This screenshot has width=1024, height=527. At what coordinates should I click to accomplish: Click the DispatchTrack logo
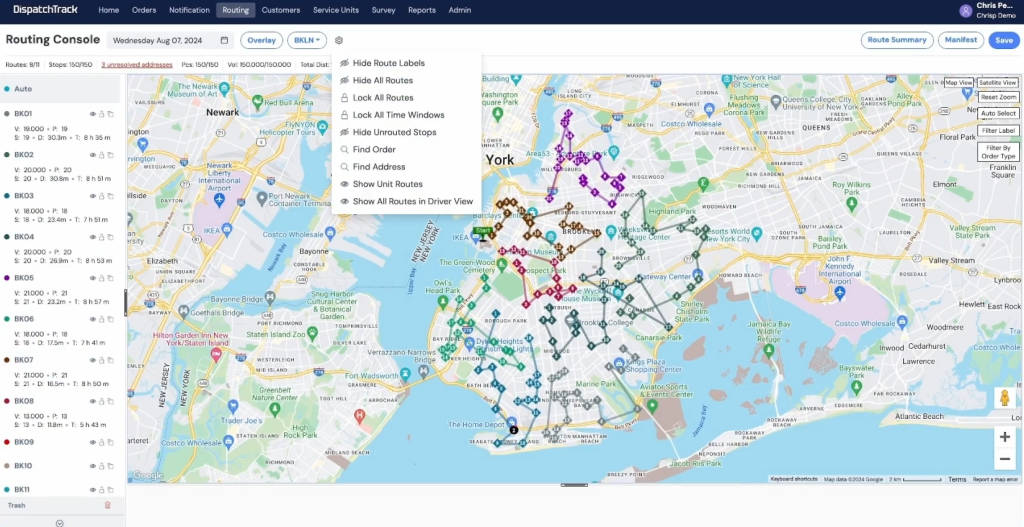pyautogui.click(x=45, y=10)
